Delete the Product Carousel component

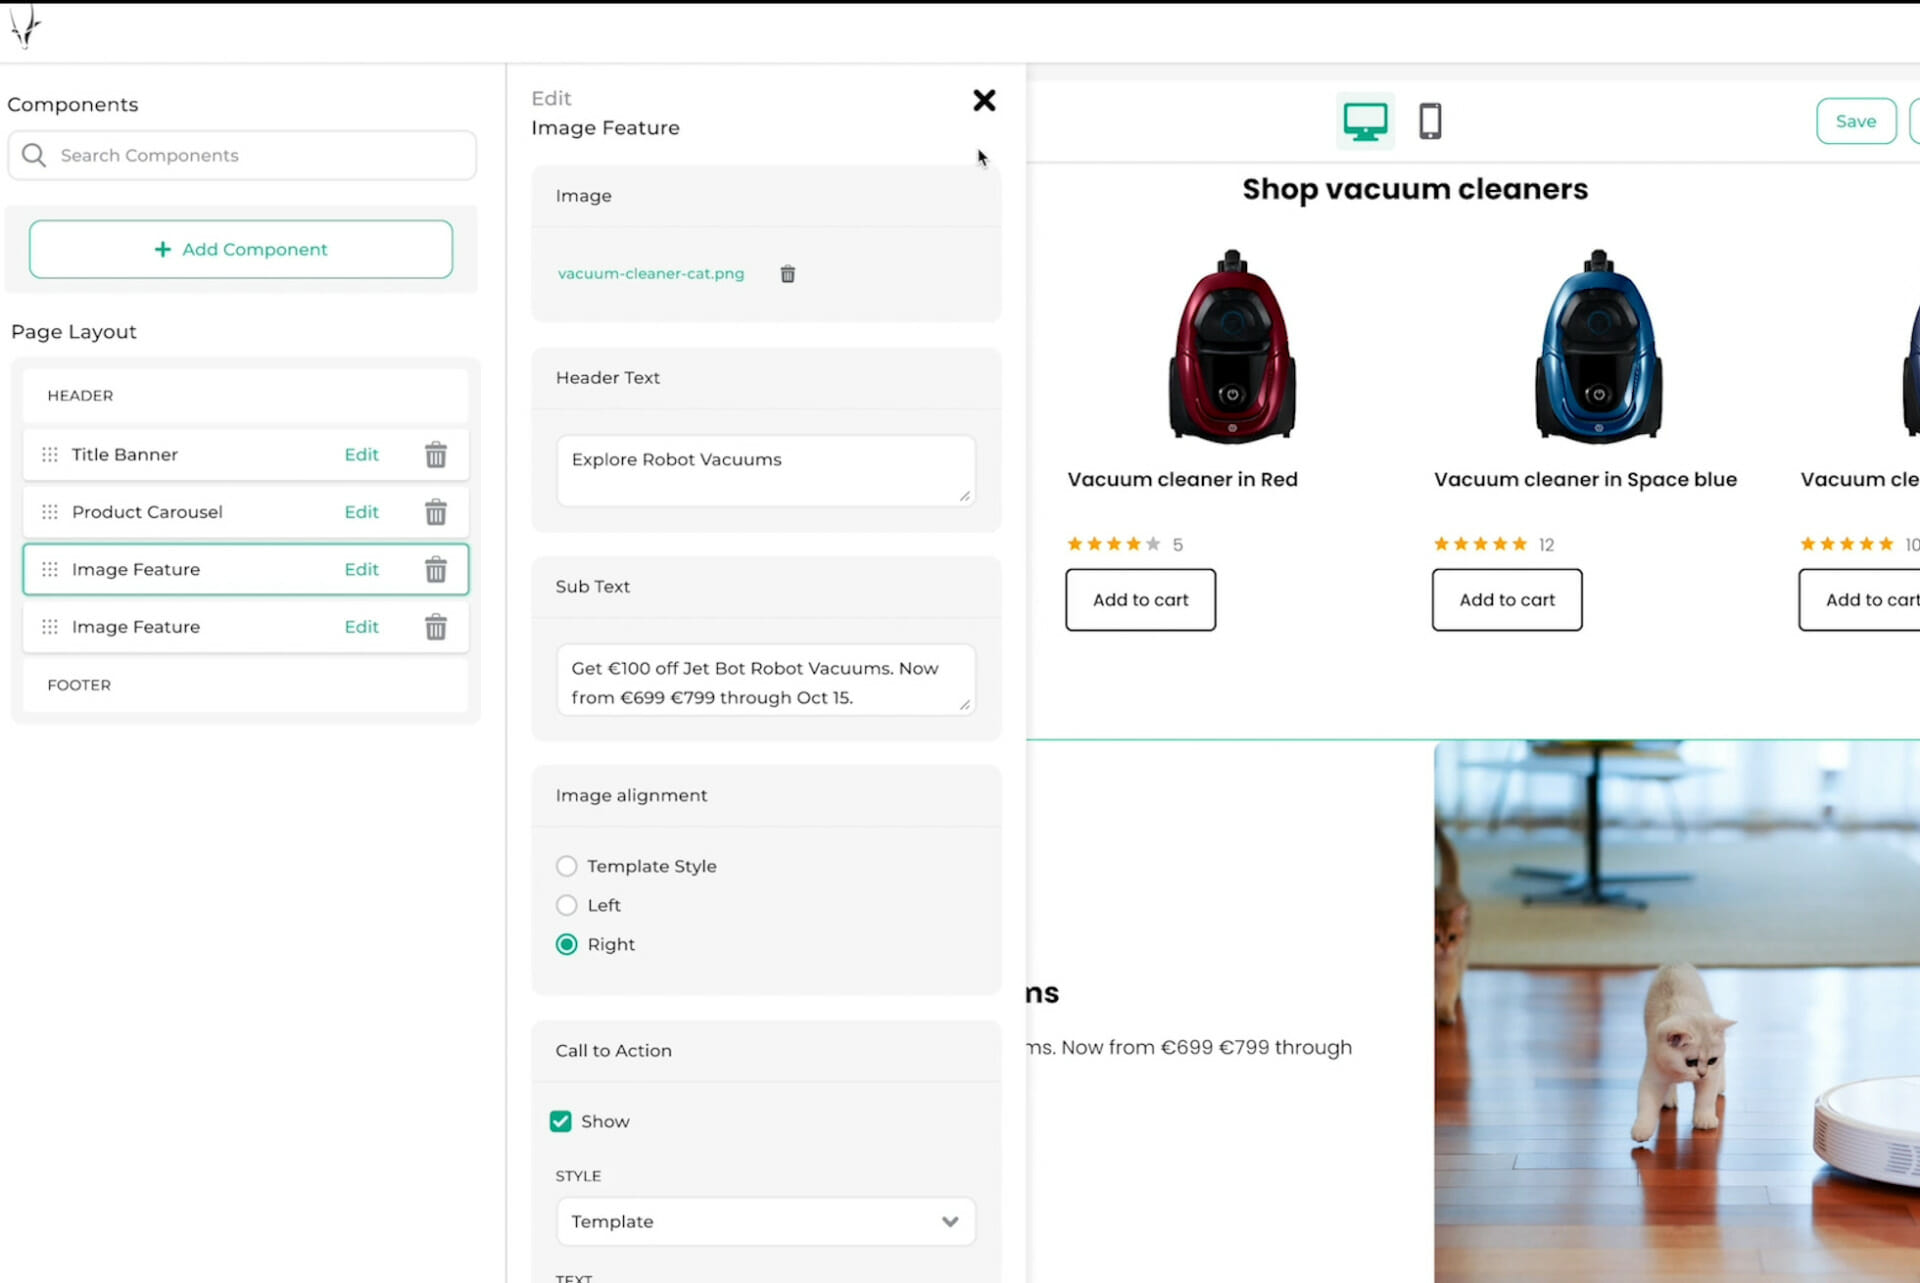(x=436, y=512)
